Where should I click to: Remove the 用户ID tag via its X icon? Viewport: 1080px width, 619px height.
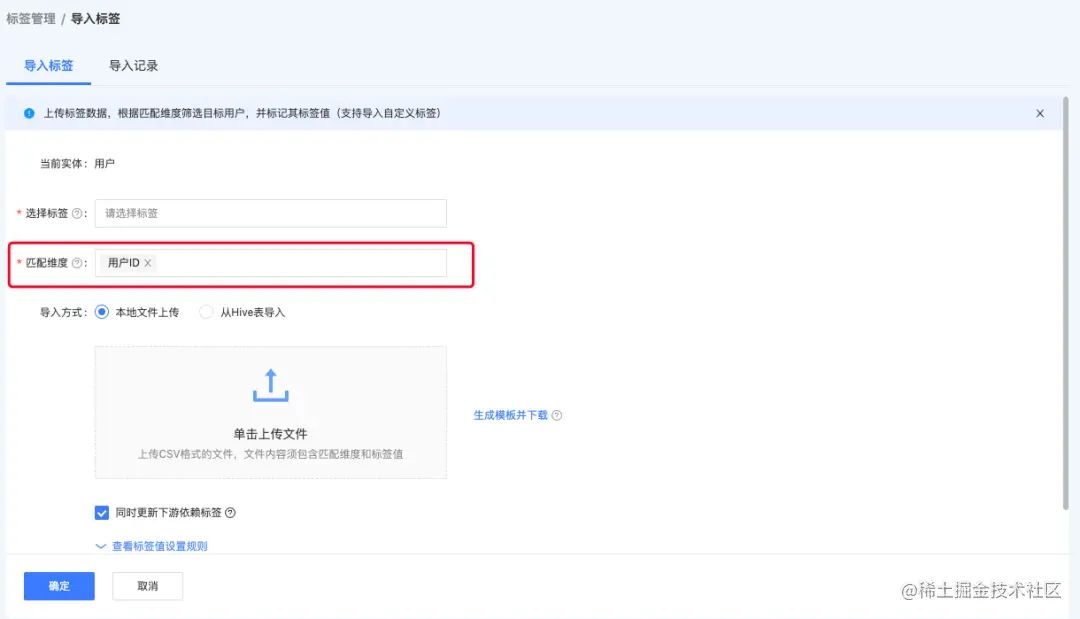point(147,263)
